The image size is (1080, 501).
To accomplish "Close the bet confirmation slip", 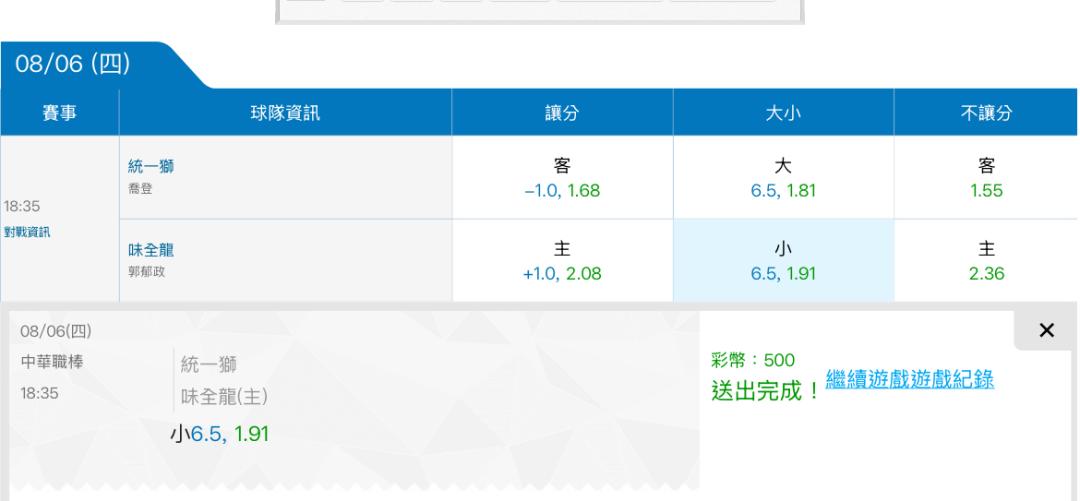I will coord(1046,331).
